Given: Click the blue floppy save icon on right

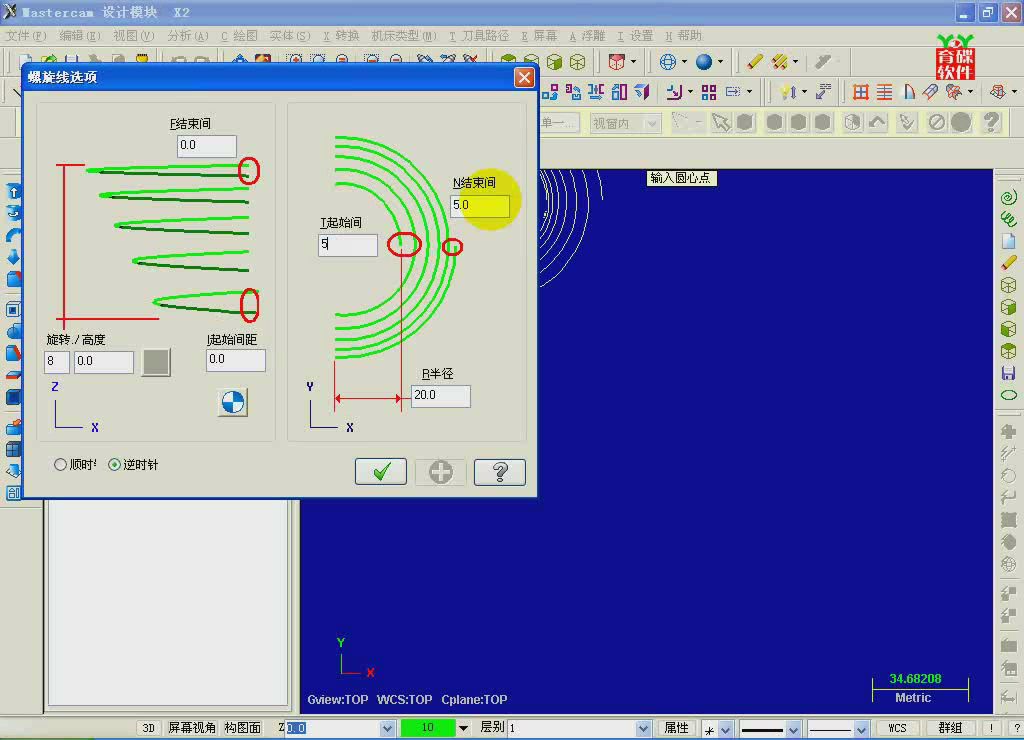Looking at the screenshot, I should click(x=1008, y=373).
